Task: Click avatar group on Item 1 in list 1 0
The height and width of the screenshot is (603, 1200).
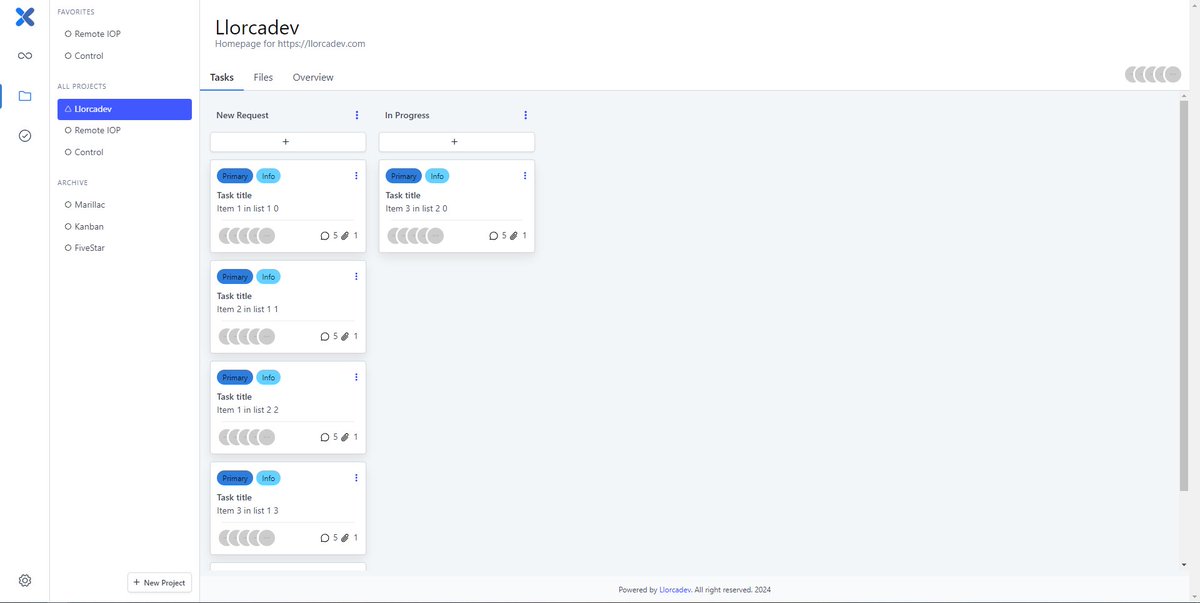Action: (x=247, y=236)
